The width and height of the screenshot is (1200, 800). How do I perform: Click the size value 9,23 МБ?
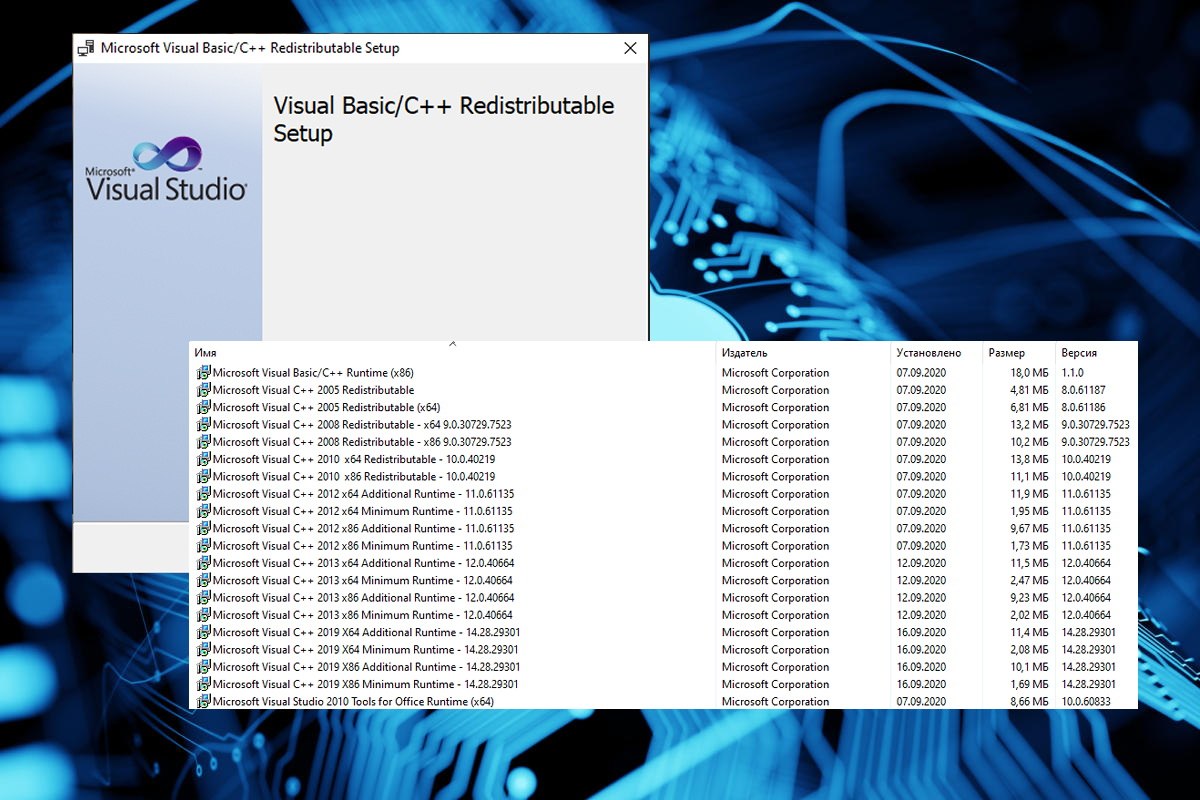coord(1027,598)
